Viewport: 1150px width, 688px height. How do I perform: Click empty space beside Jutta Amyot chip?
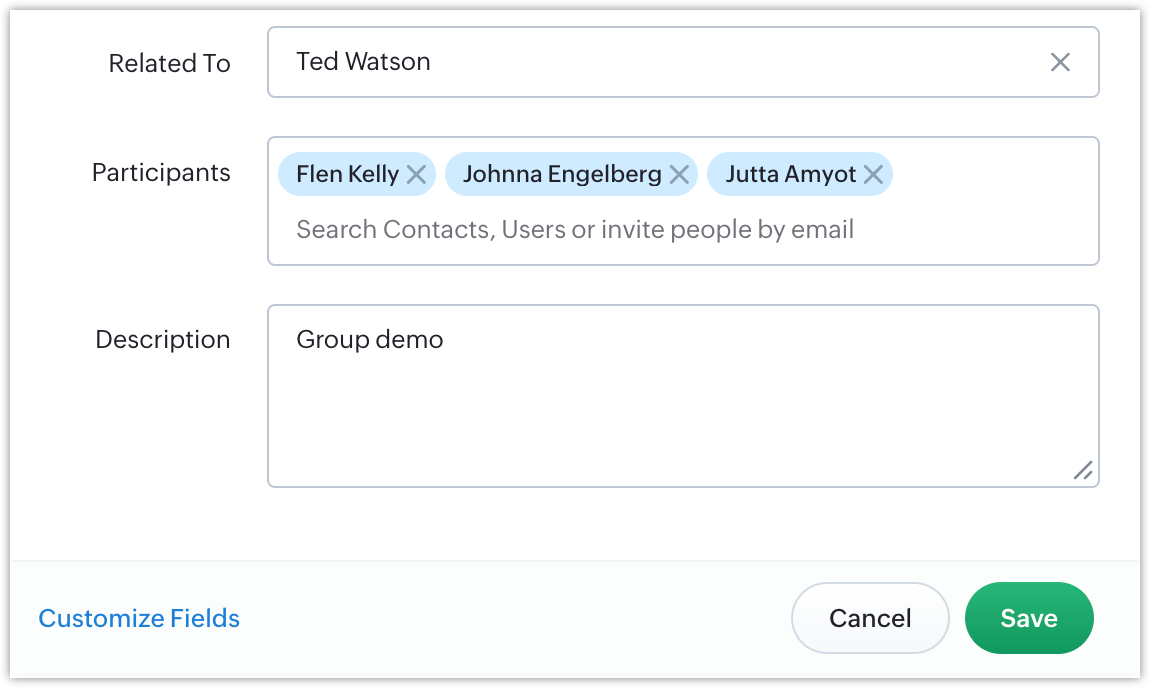tap(994, 175)
